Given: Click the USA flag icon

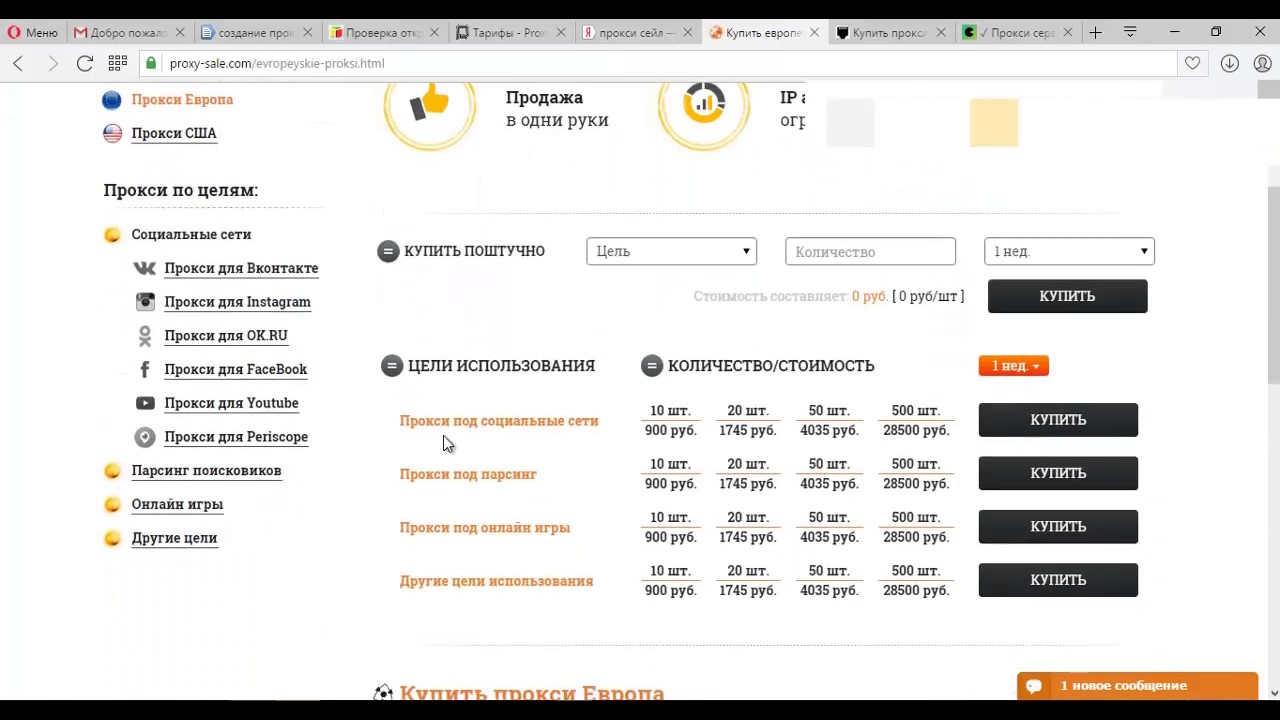Looking at the screenshot, I should pyautogui.click(x=112, y=133).
